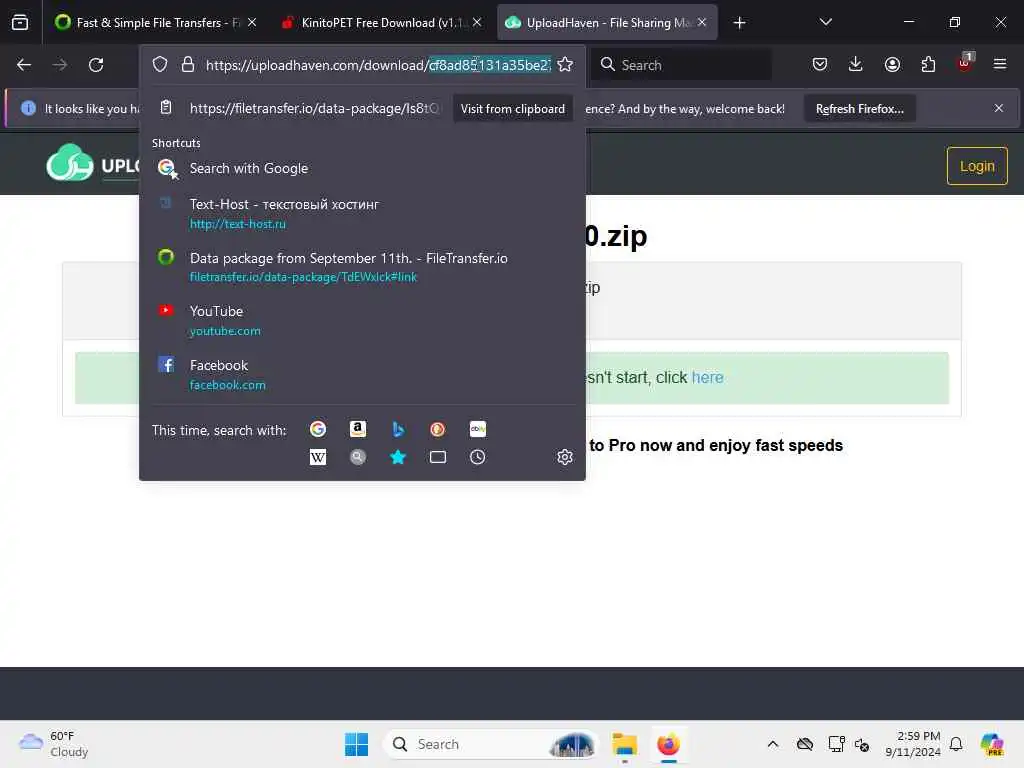Click the clipboard icon in suggestion row
Screen dimensions: 1024x768
(x=166, y=108)
